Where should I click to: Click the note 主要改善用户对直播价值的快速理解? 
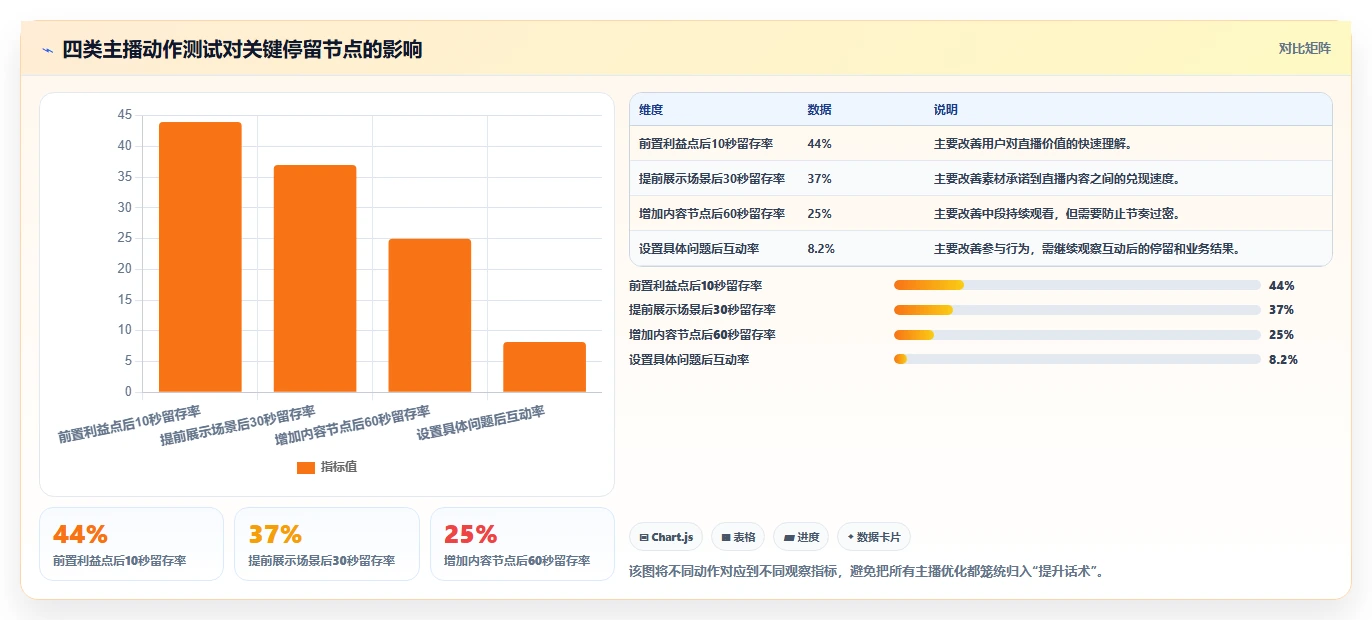click(1033, 144)
